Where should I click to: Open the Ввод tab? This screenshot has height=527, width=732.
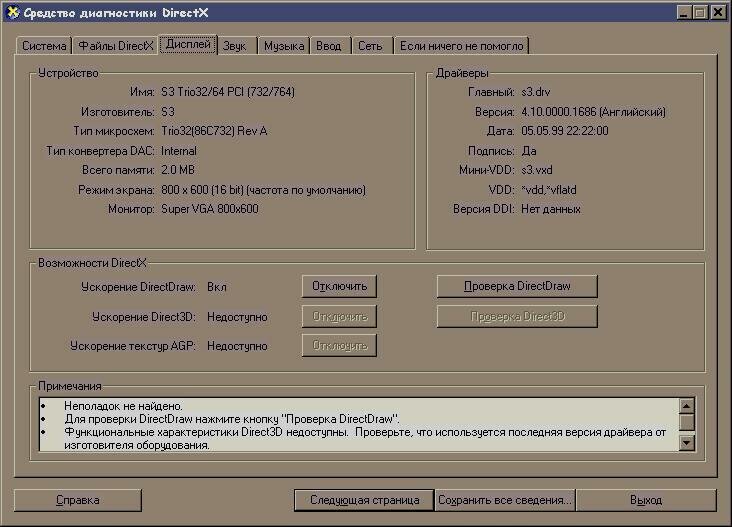coord(328,46)
